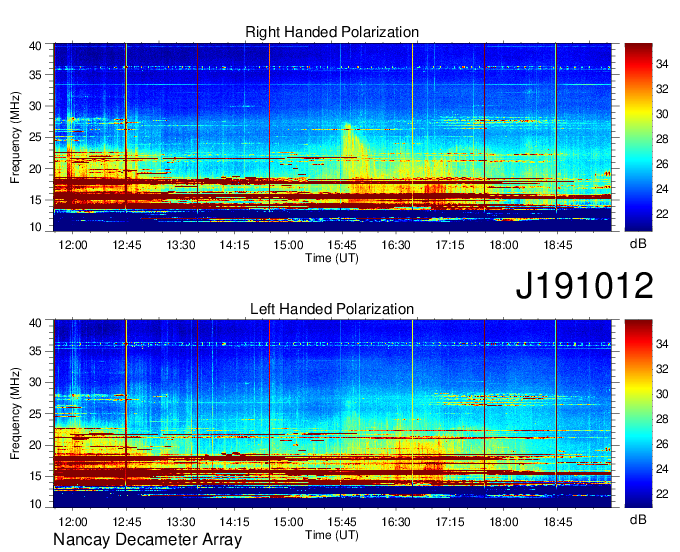The width and height of the screenshot is (680, 552).
Task: Click the 25 MHz tick on the Left Handed plot
Action: pyautogui.click(x=36, y=414)
